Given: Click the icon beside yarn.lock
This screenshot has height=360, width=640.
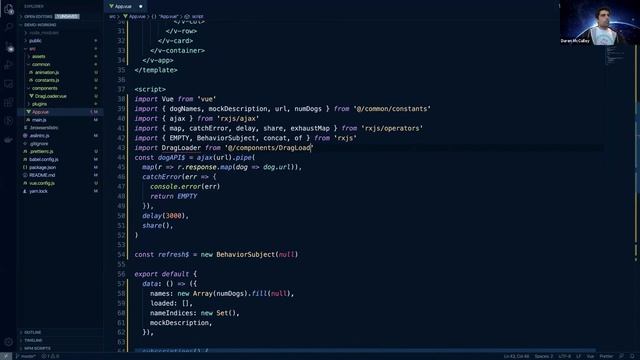Looking at the screenshot, I should [25, 191].
